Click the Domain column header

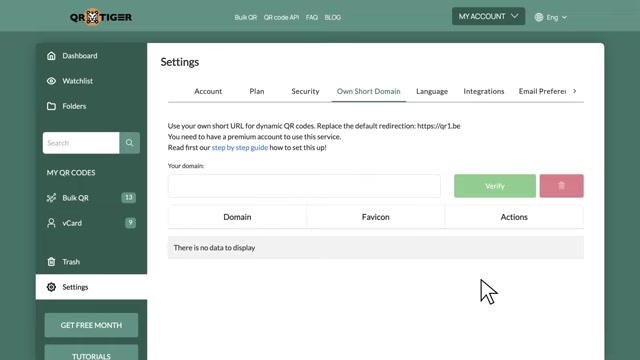coord(237,217)
